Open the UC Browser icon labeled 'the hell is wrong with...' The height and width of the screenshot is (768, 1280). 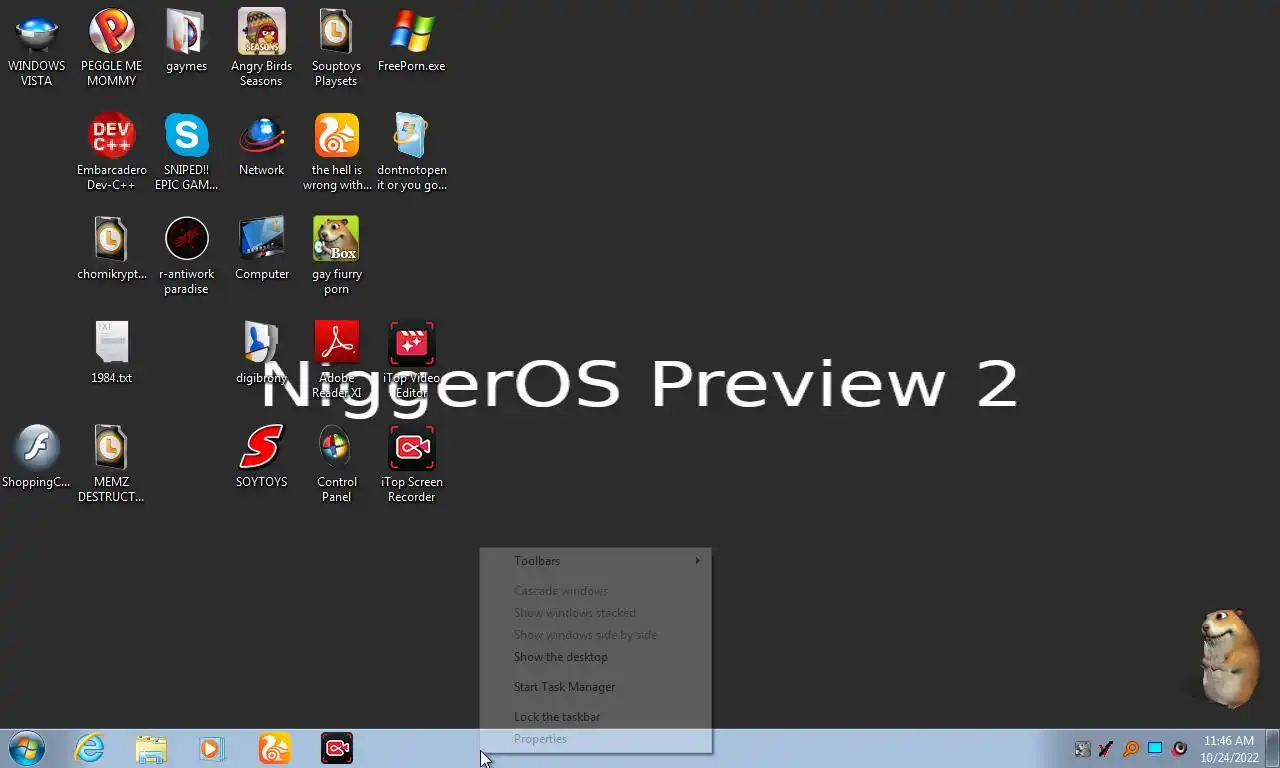point(336,152)
